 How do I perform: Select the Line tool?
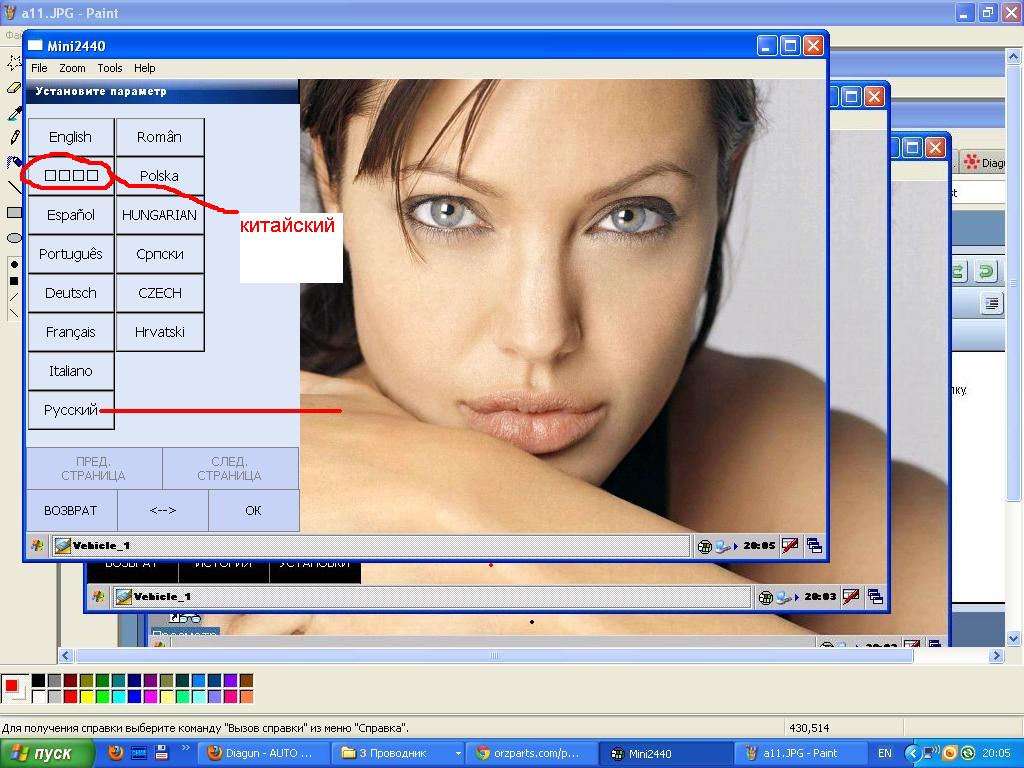coord(13,187)
